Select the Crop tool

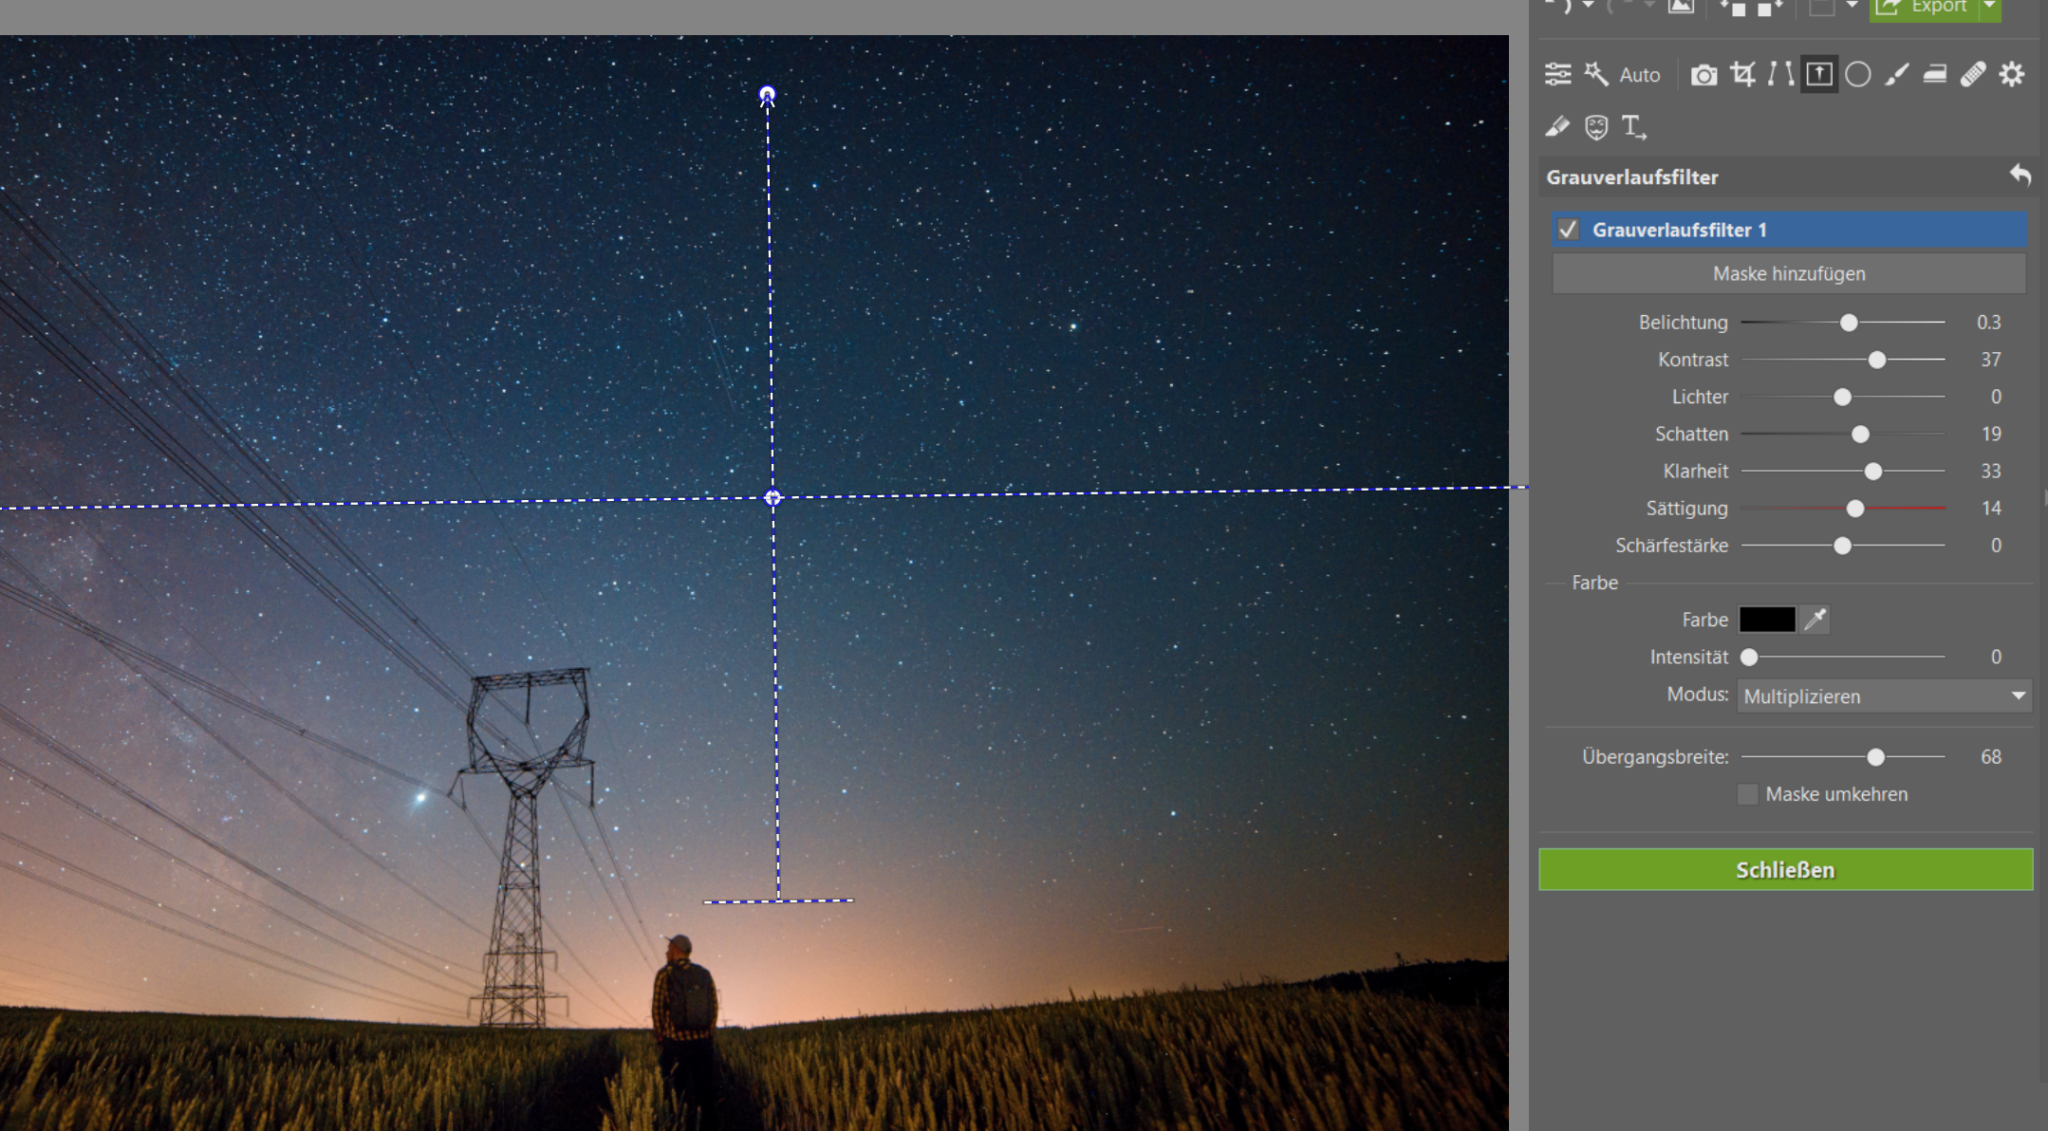(1743, 74)
